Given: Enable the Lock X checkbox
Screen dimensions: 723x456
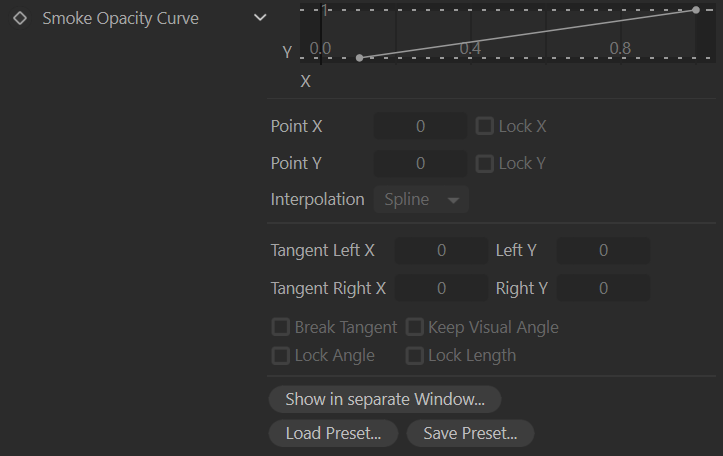Looking at the screenshot, I should tap(485, 126).
